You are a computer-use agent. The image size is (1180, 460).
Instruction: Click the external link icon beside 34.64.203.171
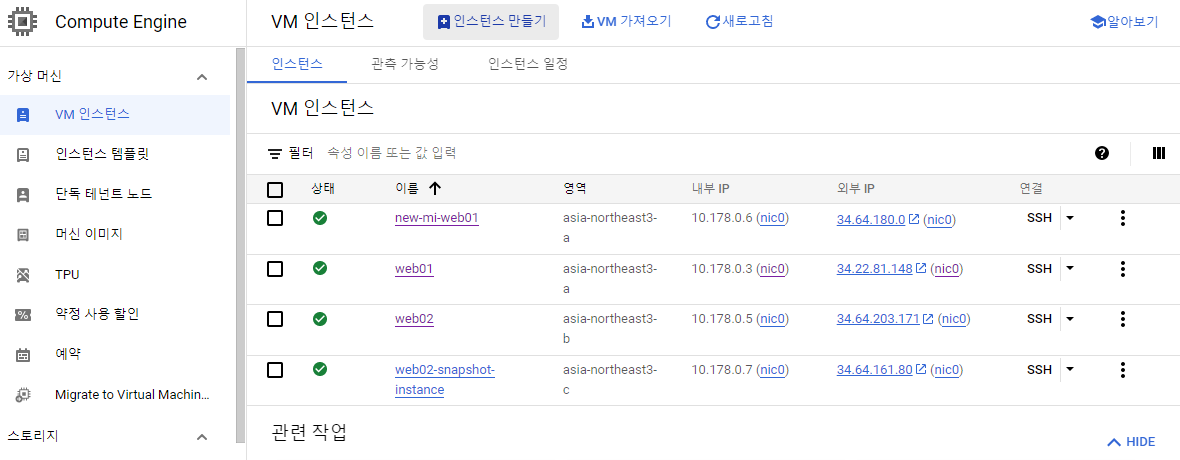click(928, 319)
